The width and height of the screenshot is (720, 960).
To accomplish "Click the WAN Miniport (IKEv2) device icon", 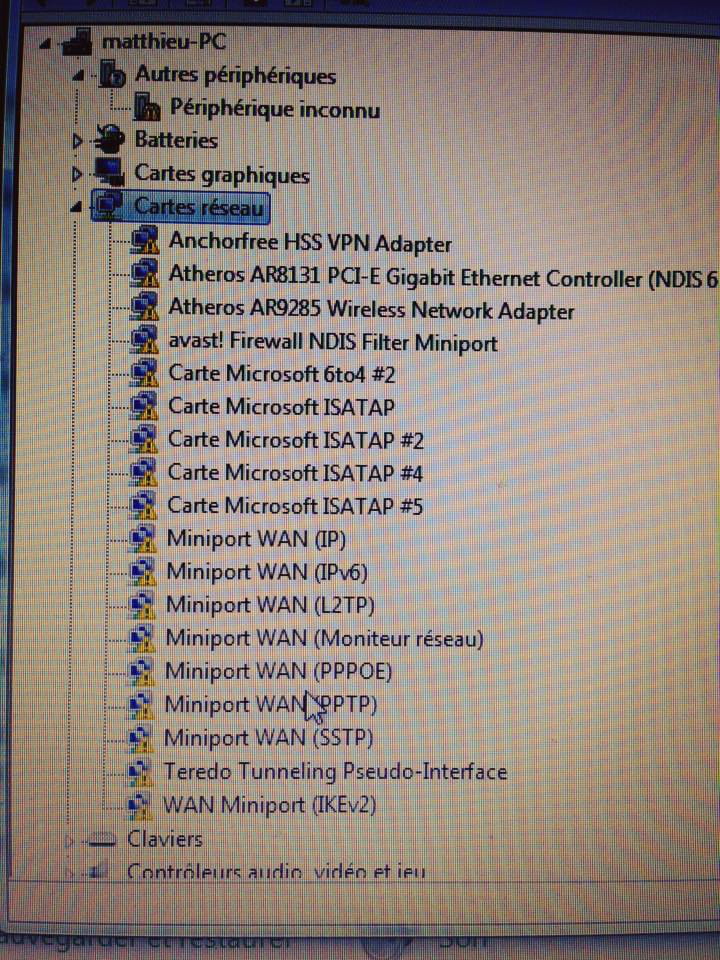I will click(x=140, y=805).
